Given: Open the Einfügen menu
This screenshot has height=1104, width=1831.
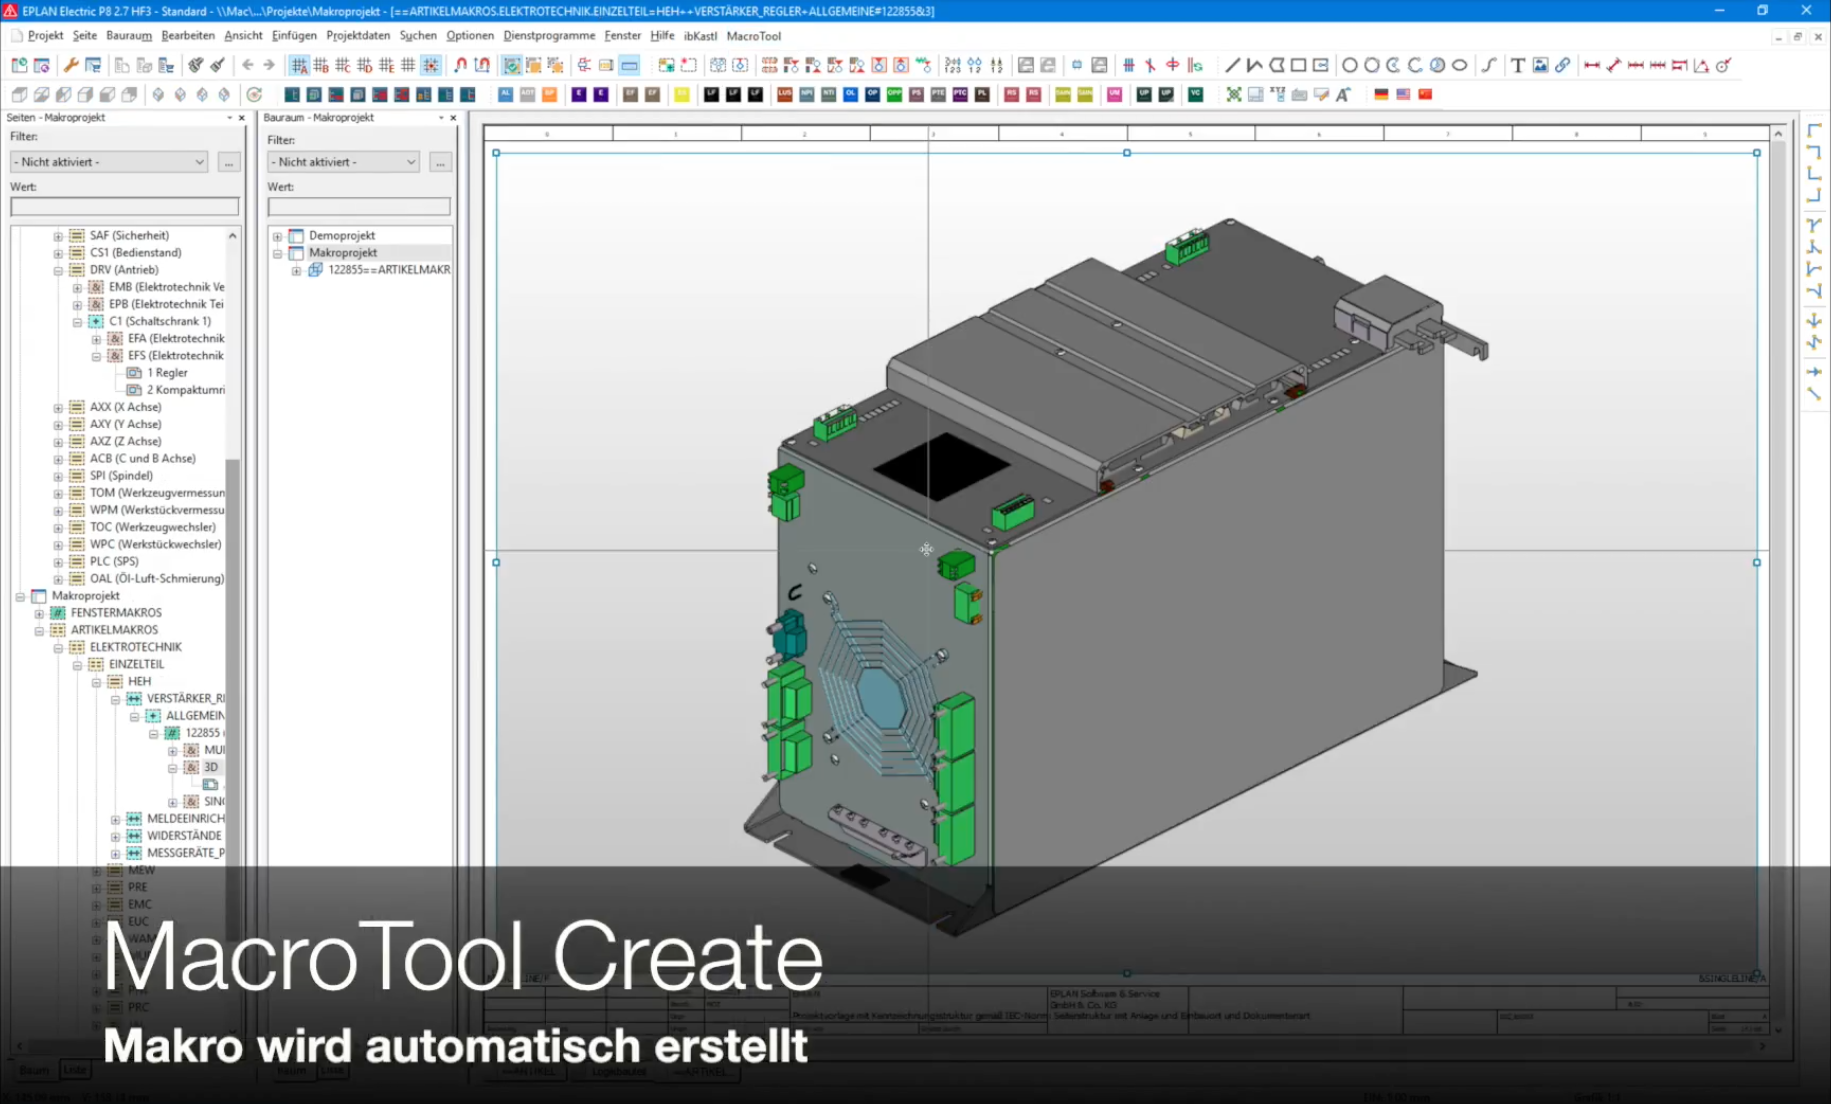Looking at the screenshot, I should (x=294, y=35).
